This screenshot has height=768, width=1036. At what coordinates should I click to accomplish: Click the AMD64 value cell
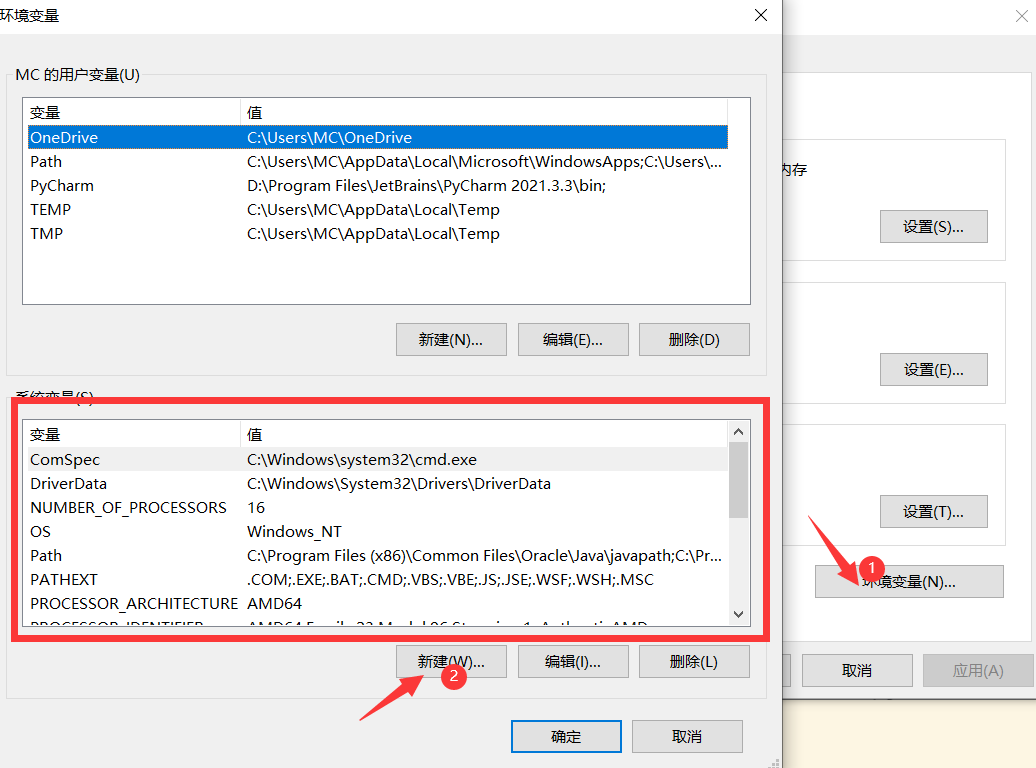pyautogui.click(x=274, y=603)
